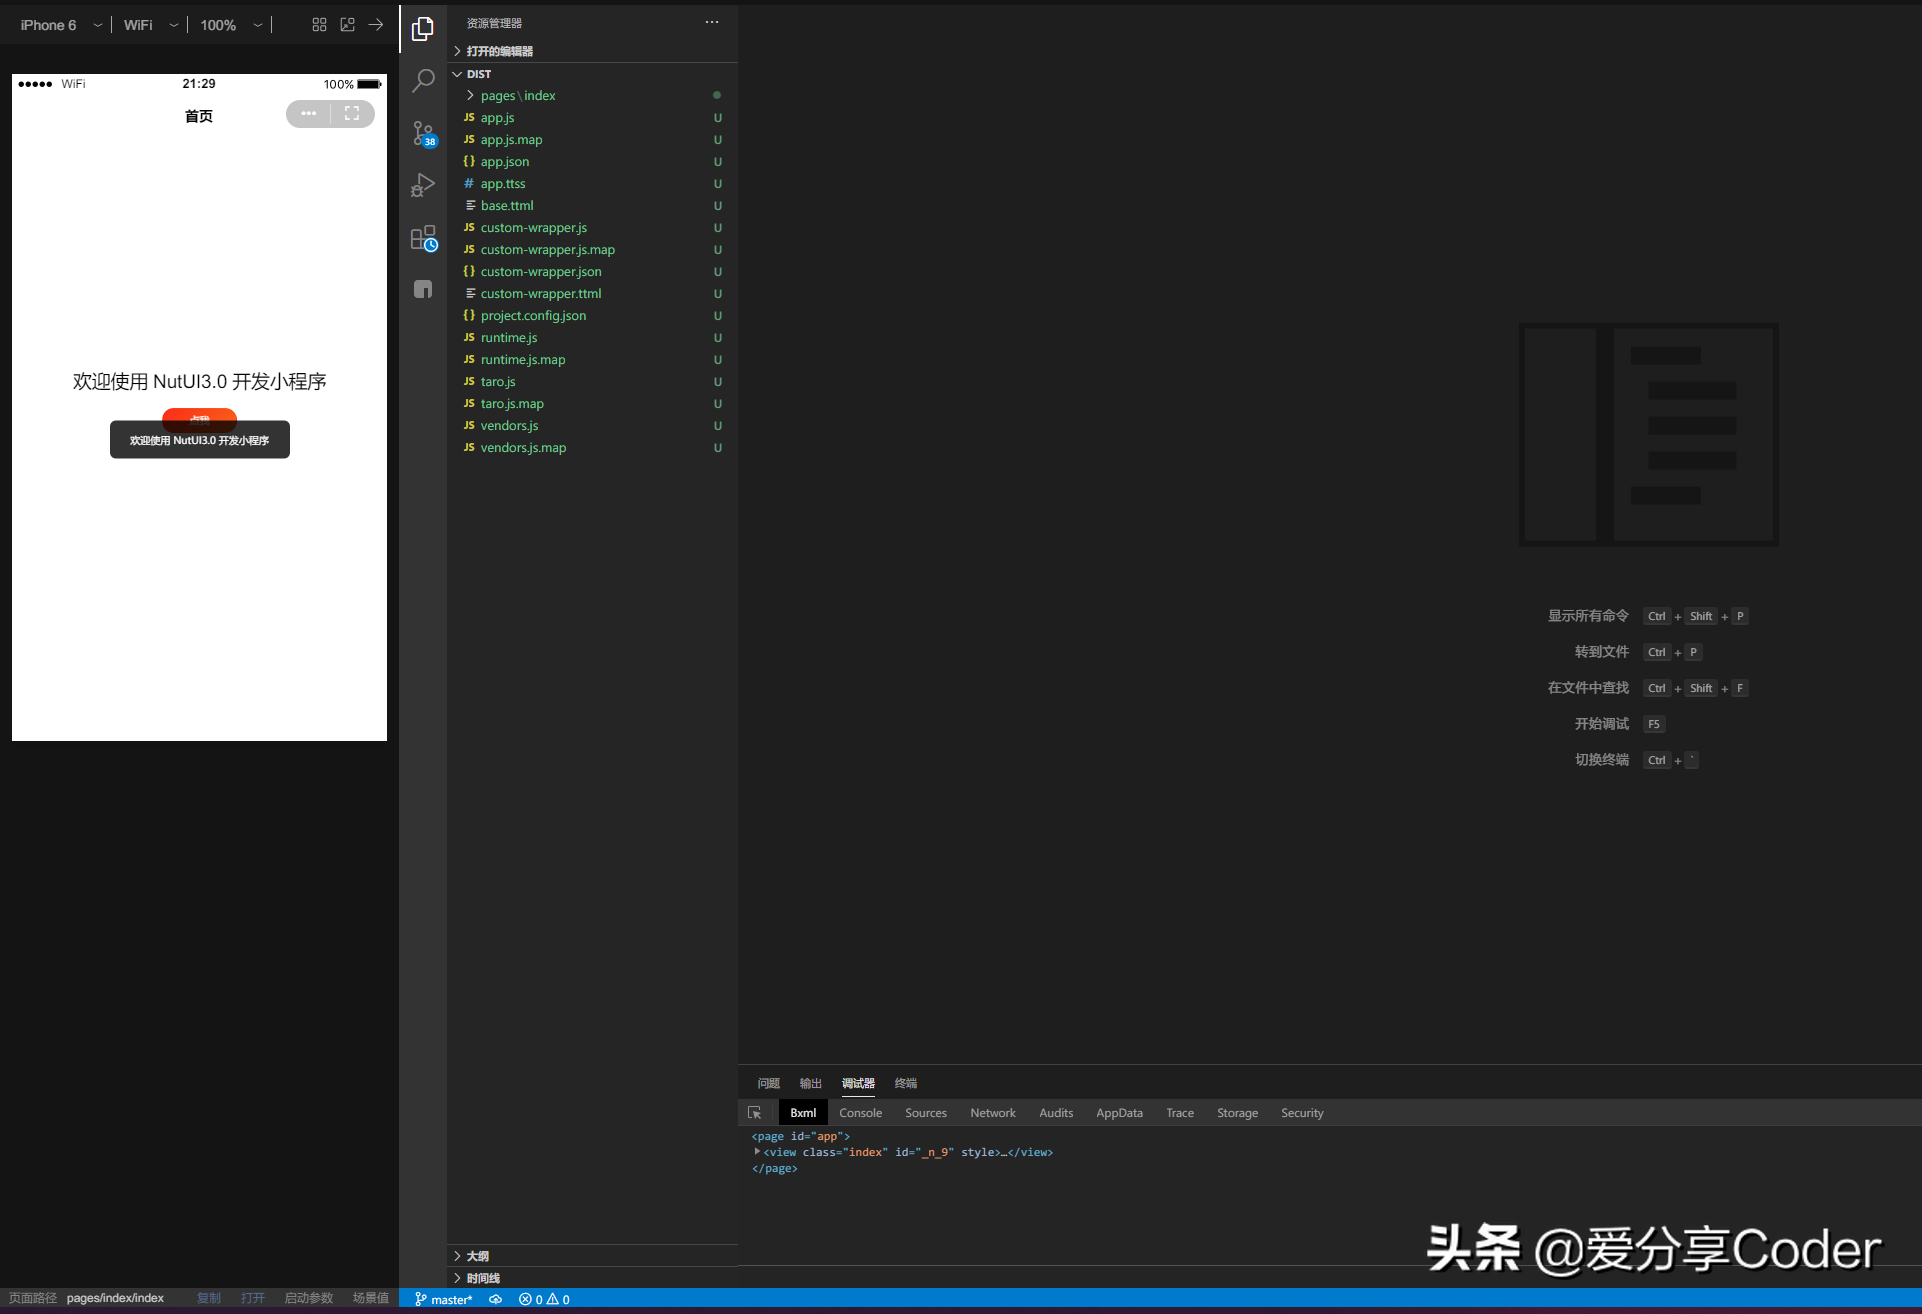Open the Audits debugger tab
Screen dimensions: 1922x1314
(x=1056, y=1113)
